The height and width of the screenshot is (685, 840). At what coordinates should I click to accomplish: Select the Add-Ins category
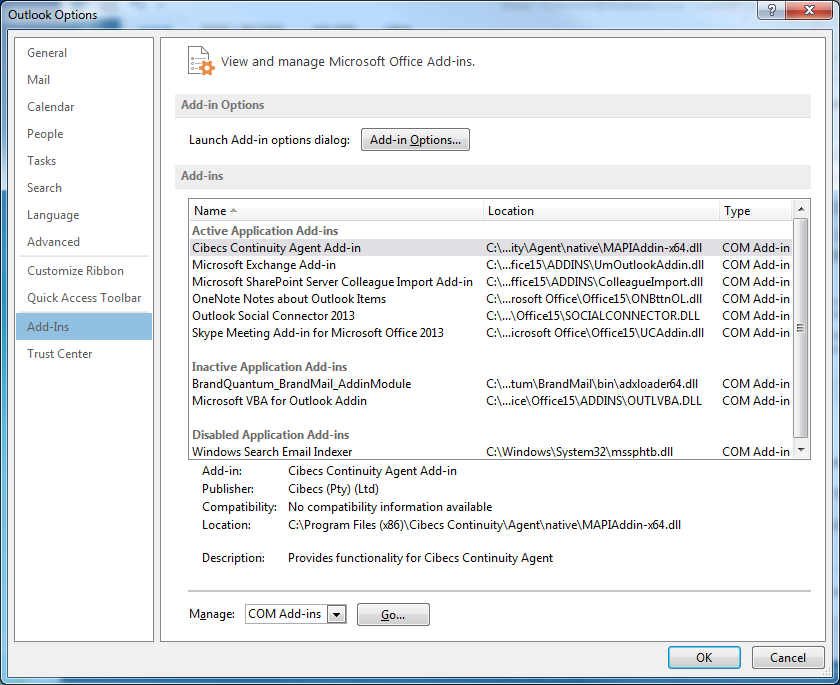(x=84, y=327)
